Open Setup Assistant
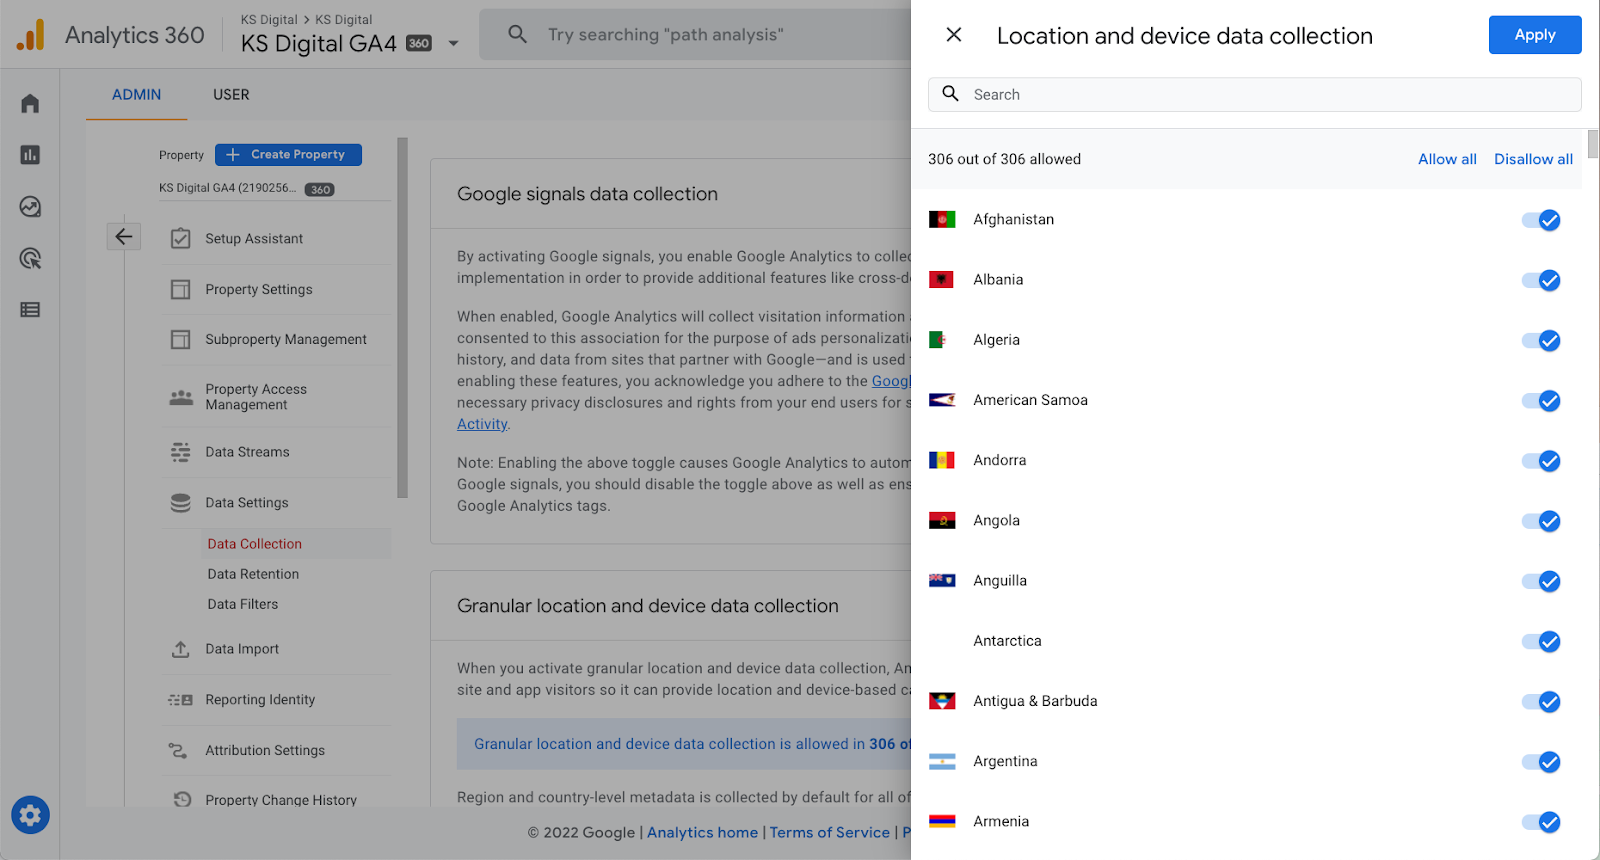 (254, 239)
